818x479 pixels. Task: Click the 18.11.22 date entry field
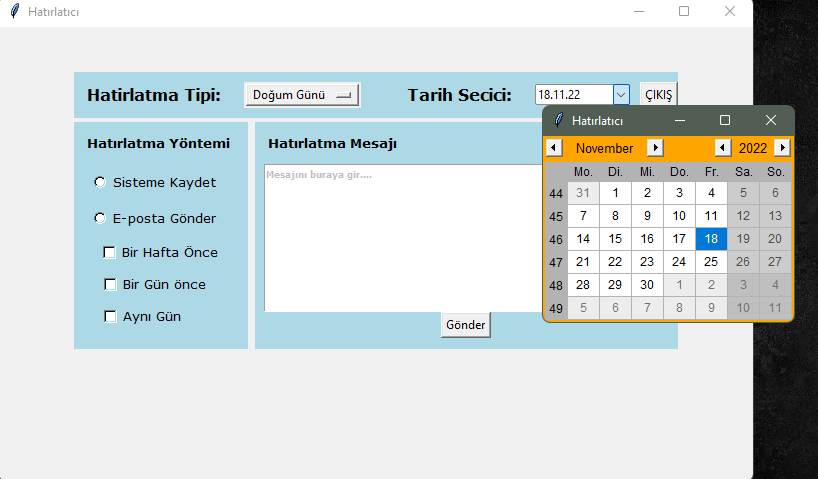click(574, 95)
